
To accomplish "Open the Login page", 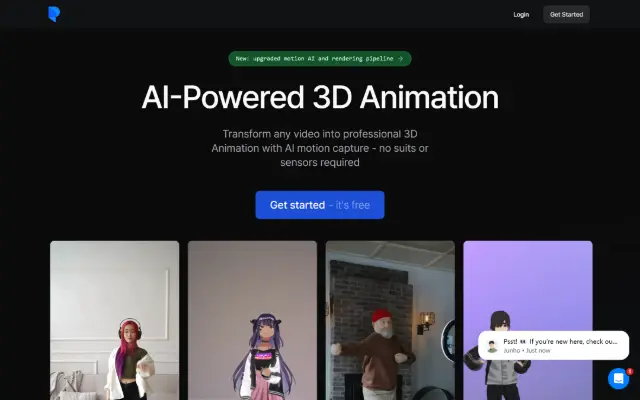I will (521, 15).
